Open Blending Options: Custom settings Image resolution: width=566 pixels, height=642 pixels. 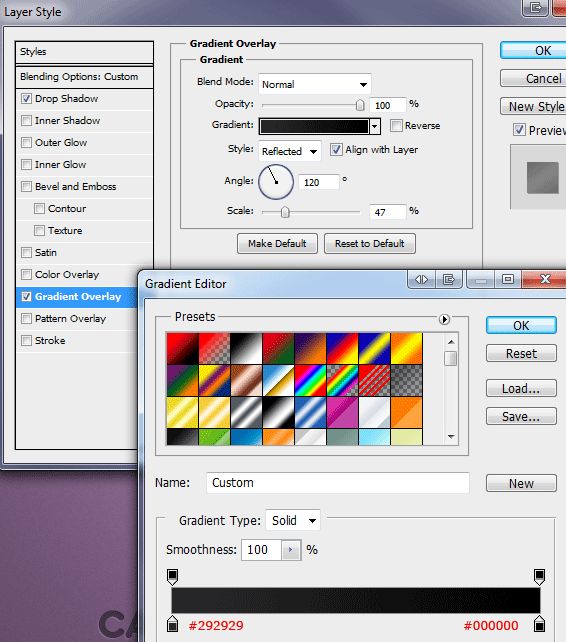(84, 77)
